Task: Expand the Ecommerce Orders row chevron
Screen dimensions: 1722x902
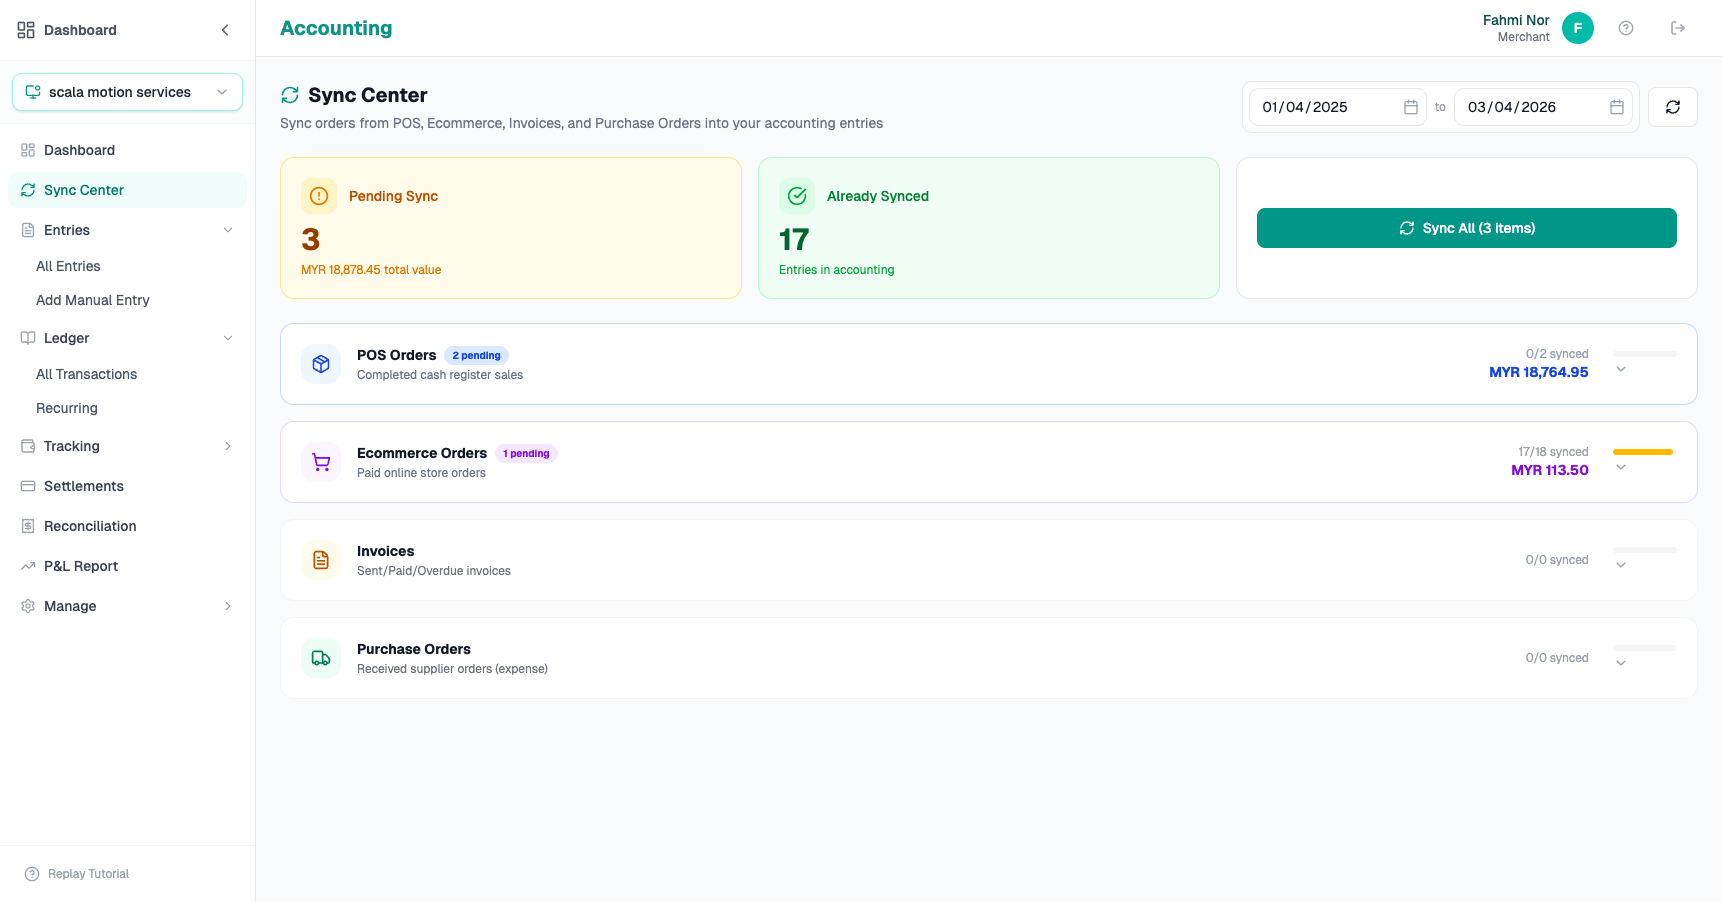Action: tap(1621, 468)
